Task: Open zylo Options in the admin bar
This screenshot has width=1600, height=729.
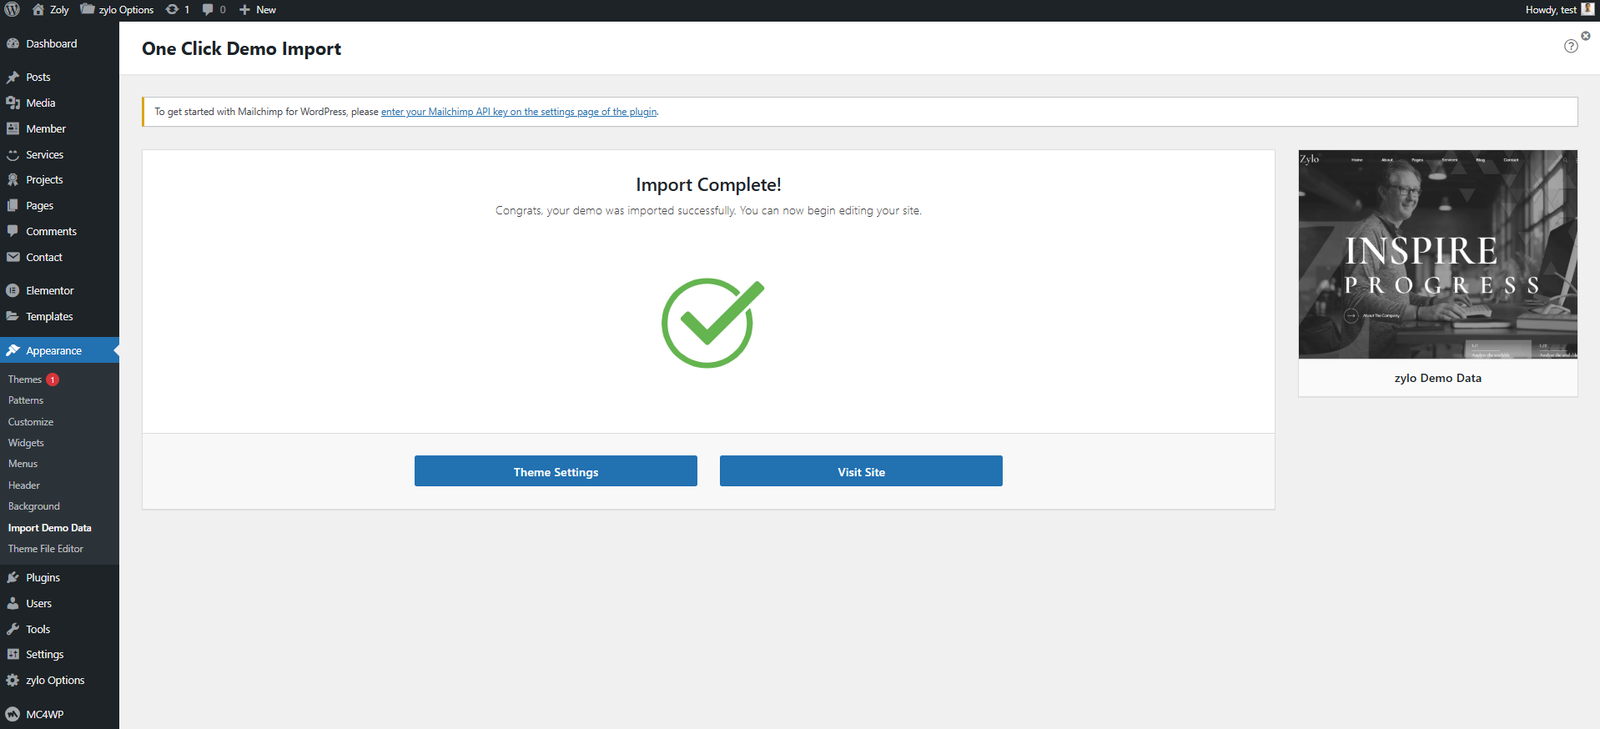Action: tap(118, 10)
